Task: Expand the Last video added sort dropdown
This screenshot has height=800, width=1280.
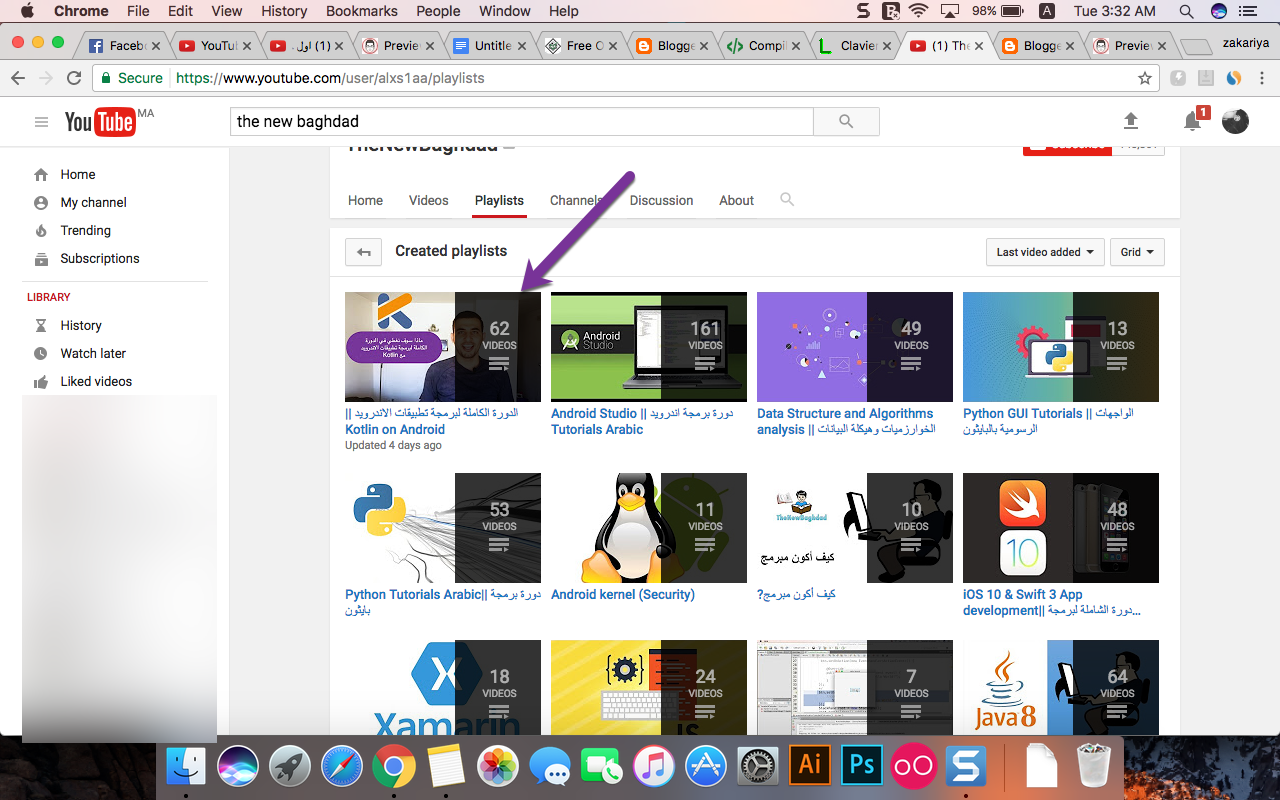Action: pyautogui.click(x=1044, y=252)
